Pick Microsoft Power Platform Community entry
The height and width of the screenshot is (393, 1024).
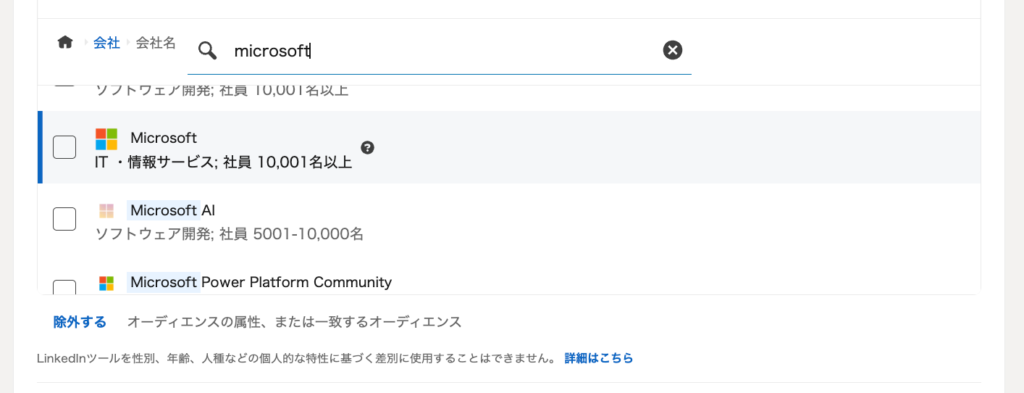pos(261,282)
